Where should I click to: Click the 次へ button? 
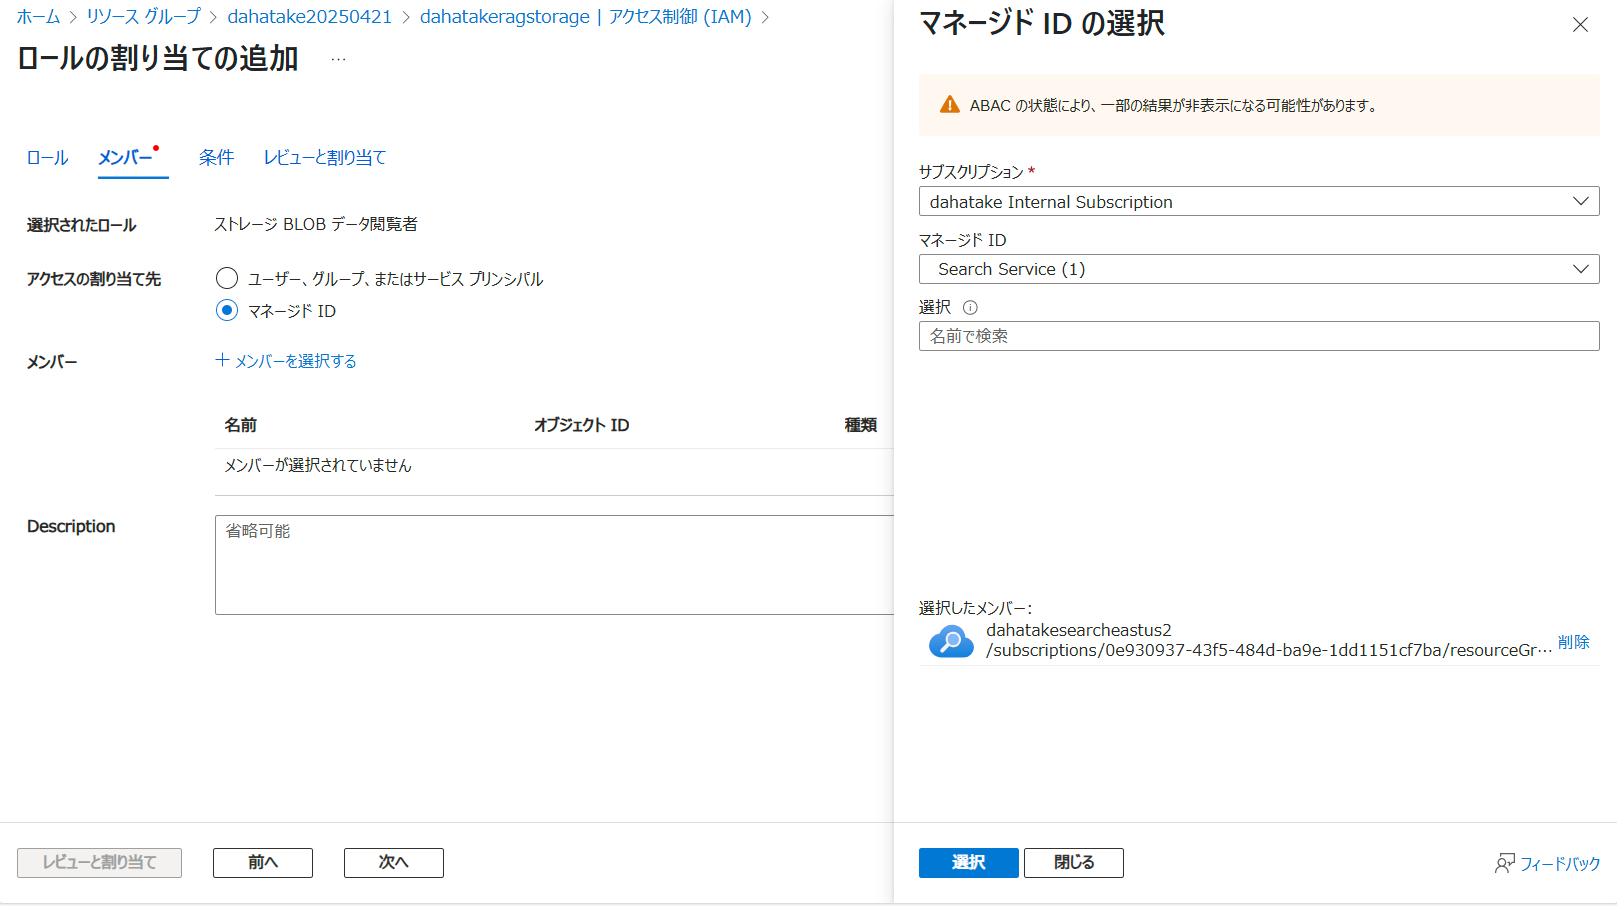click(x=393, y=862)
